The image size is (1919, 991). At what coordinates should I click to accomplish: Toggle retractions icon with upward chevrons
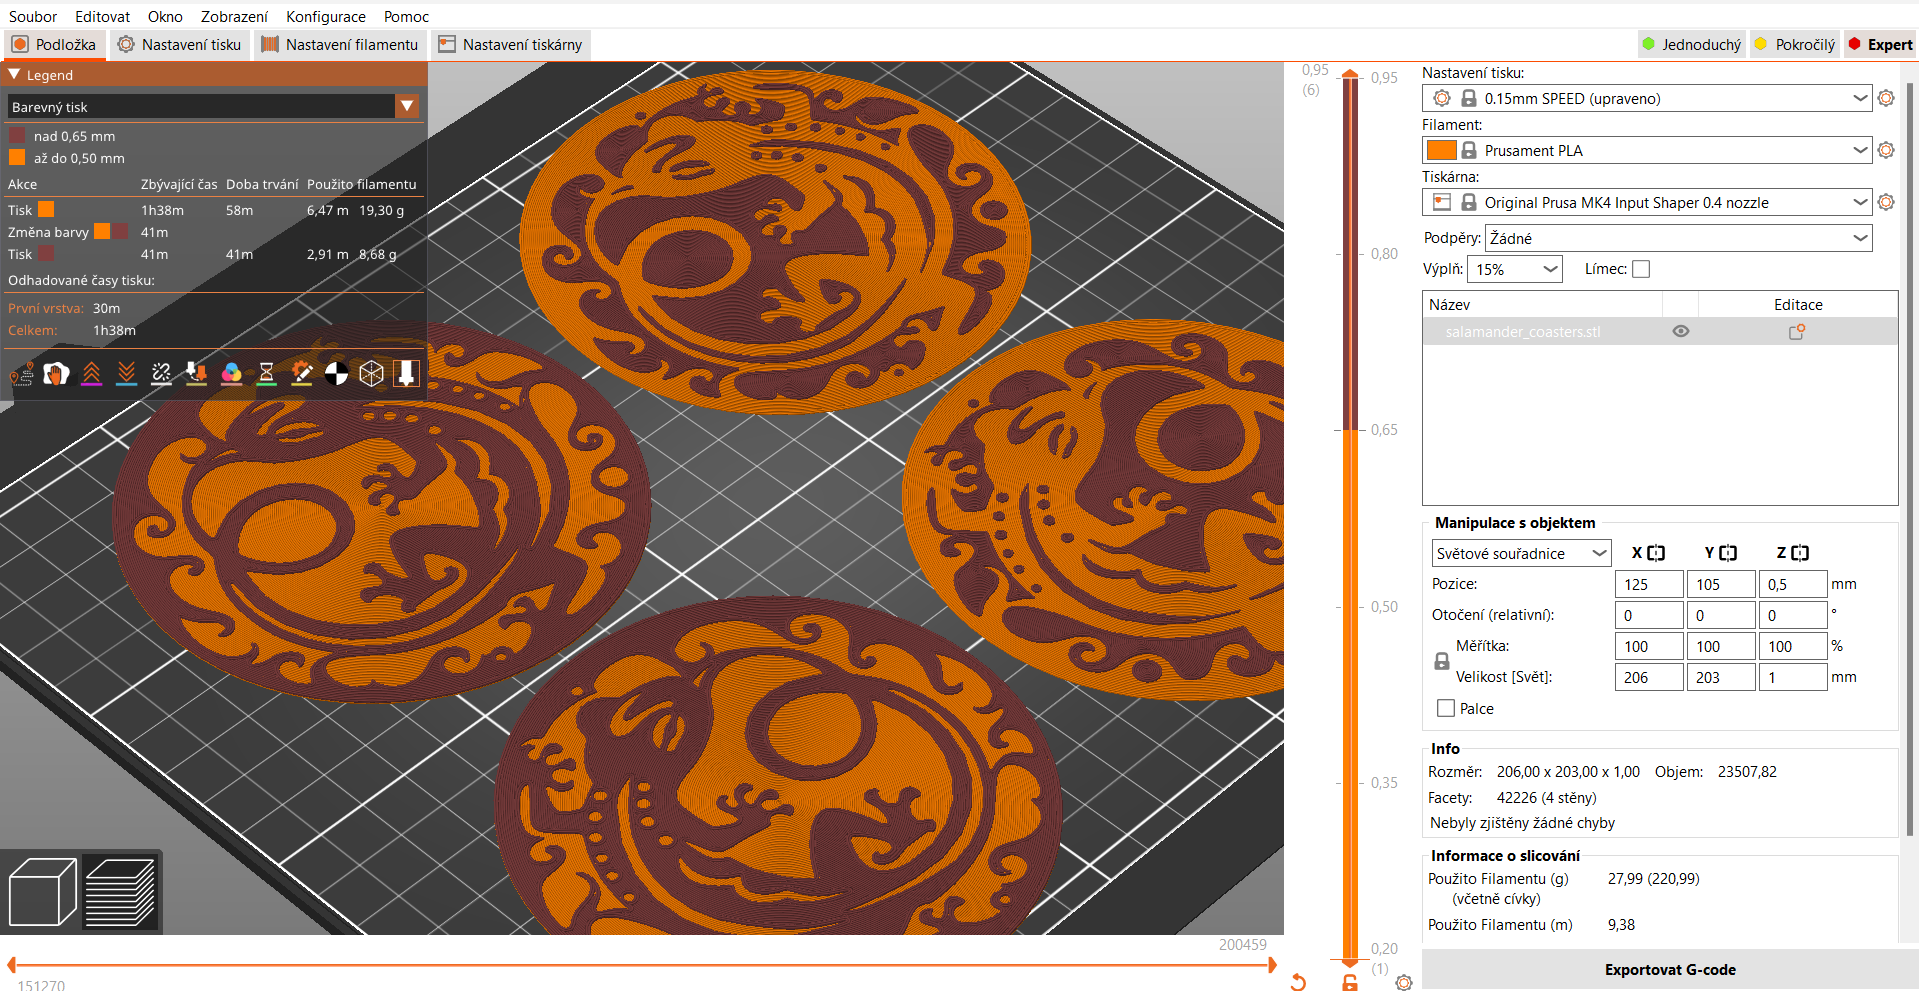click(91, 374)
